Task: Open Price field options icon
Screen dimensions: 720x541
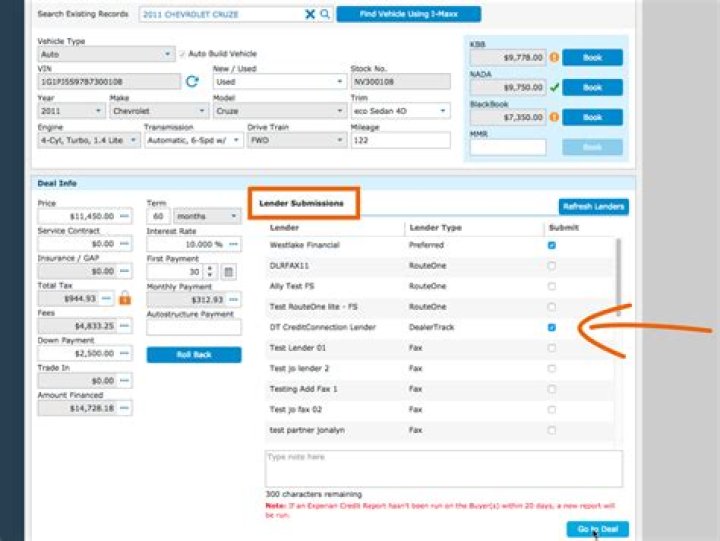Action: [x=124, y=216]
